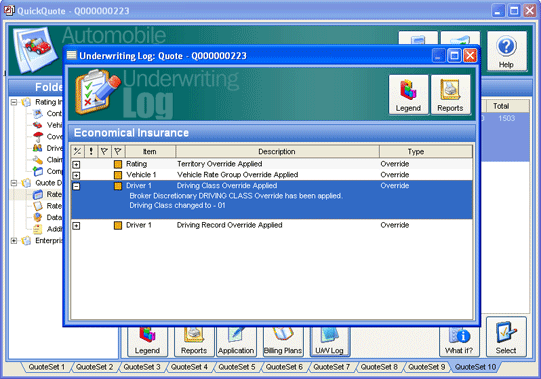
Task: Switch to QuoteSet 6 tab
Action: coord(284,367)
